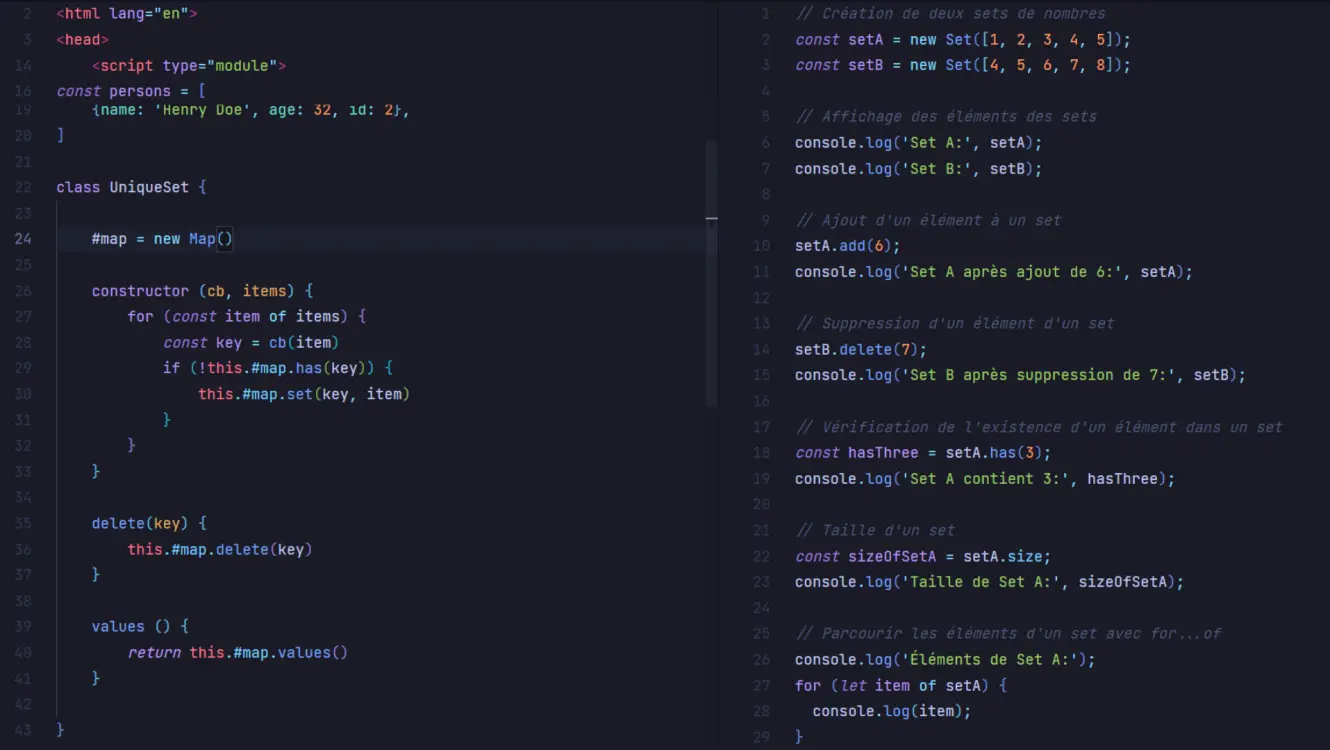1330x750 pixels.
Task: Click 'for (let item of setA) {' line
Action: click(x=901, y=685)
